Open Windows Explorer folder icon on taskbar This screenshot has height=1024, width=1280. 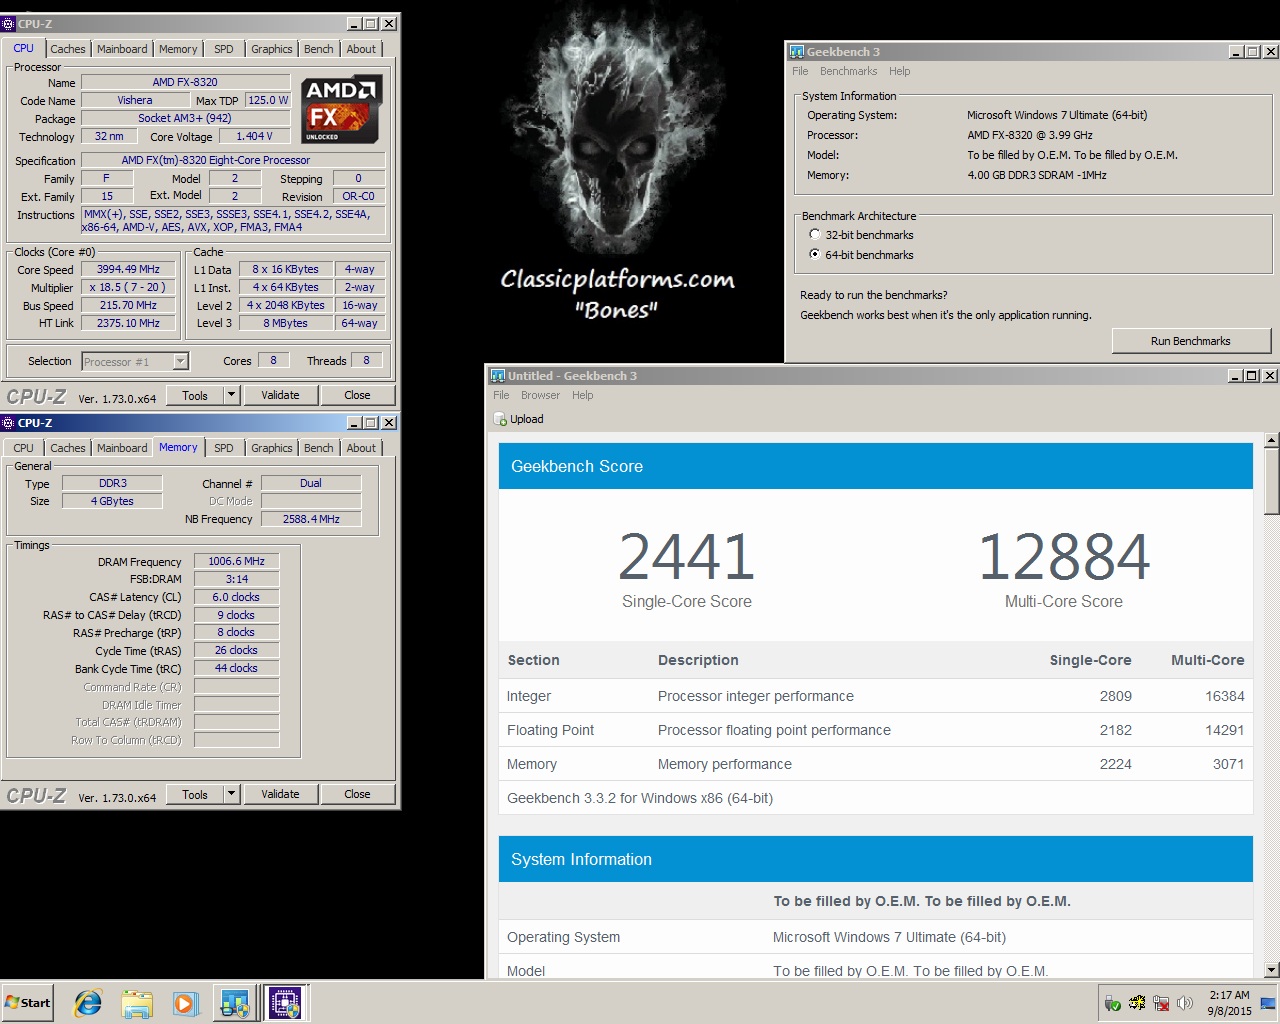[137, 1003]
